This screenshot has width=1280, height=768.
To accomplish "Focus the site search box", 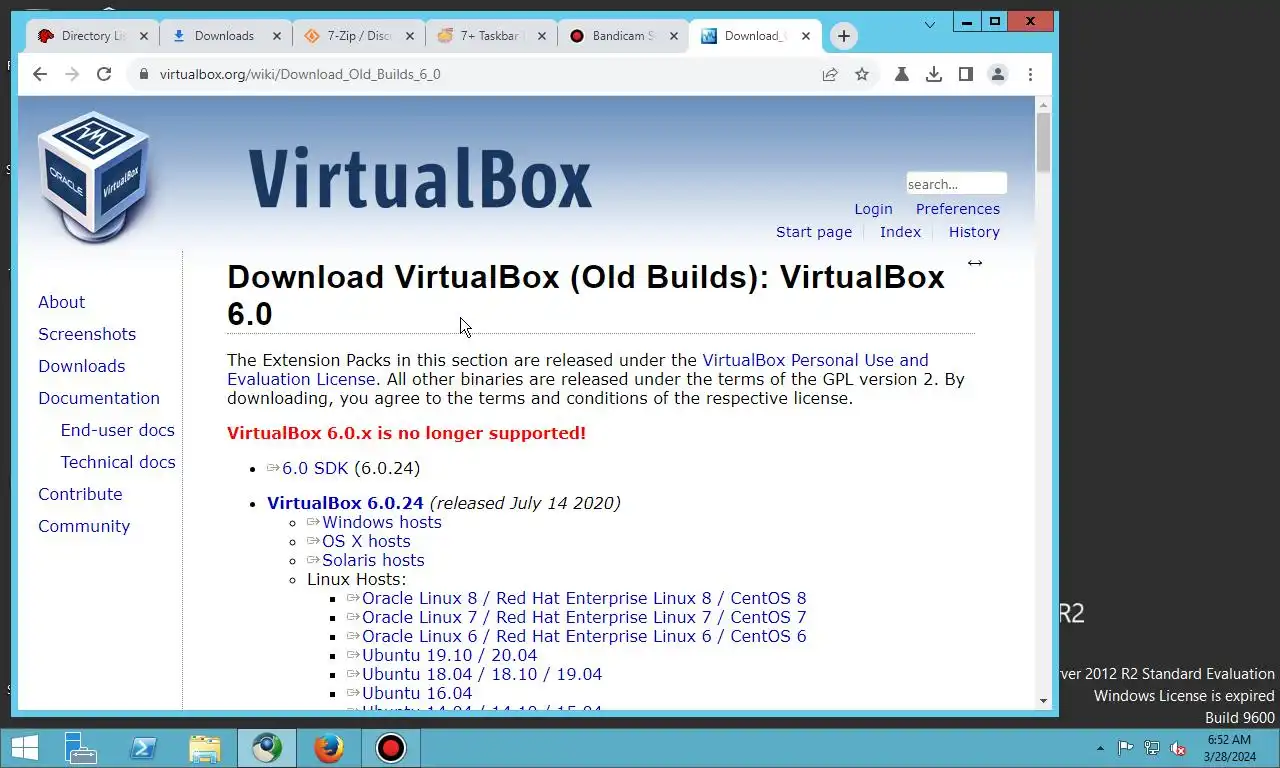I will click(956, 183).
